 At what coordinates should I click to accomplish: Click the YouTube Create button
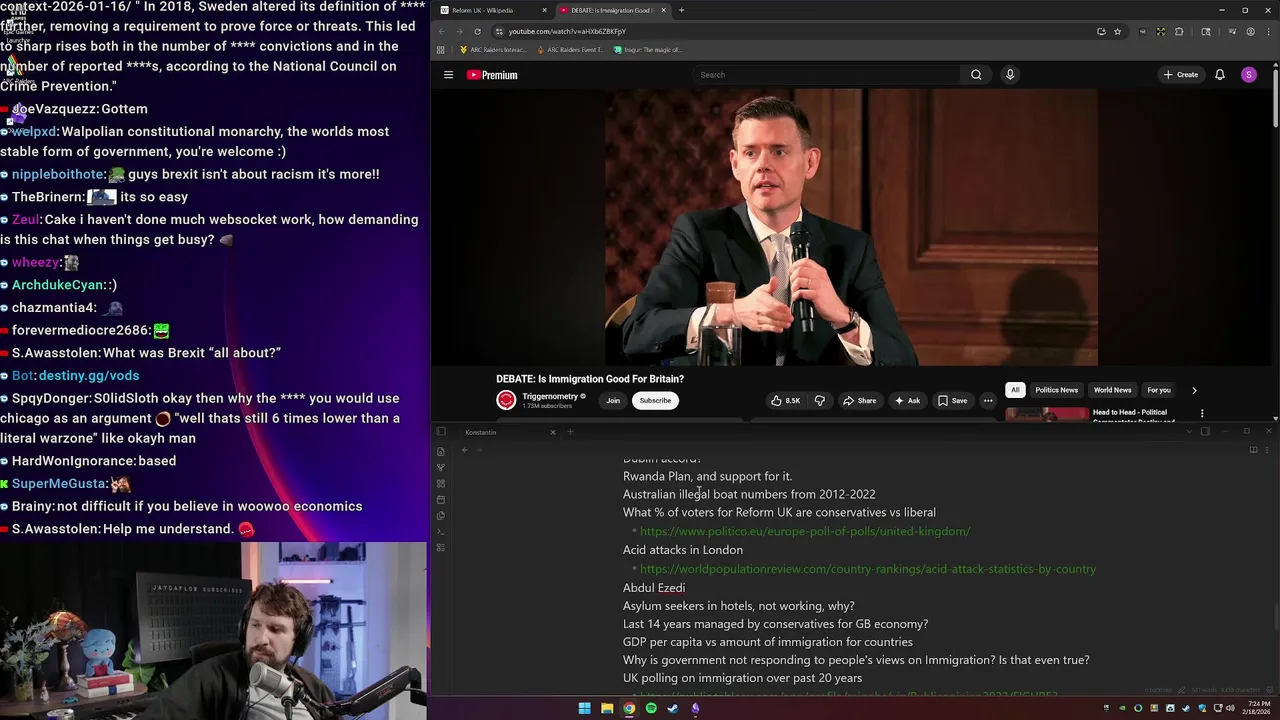point(1180,75)
